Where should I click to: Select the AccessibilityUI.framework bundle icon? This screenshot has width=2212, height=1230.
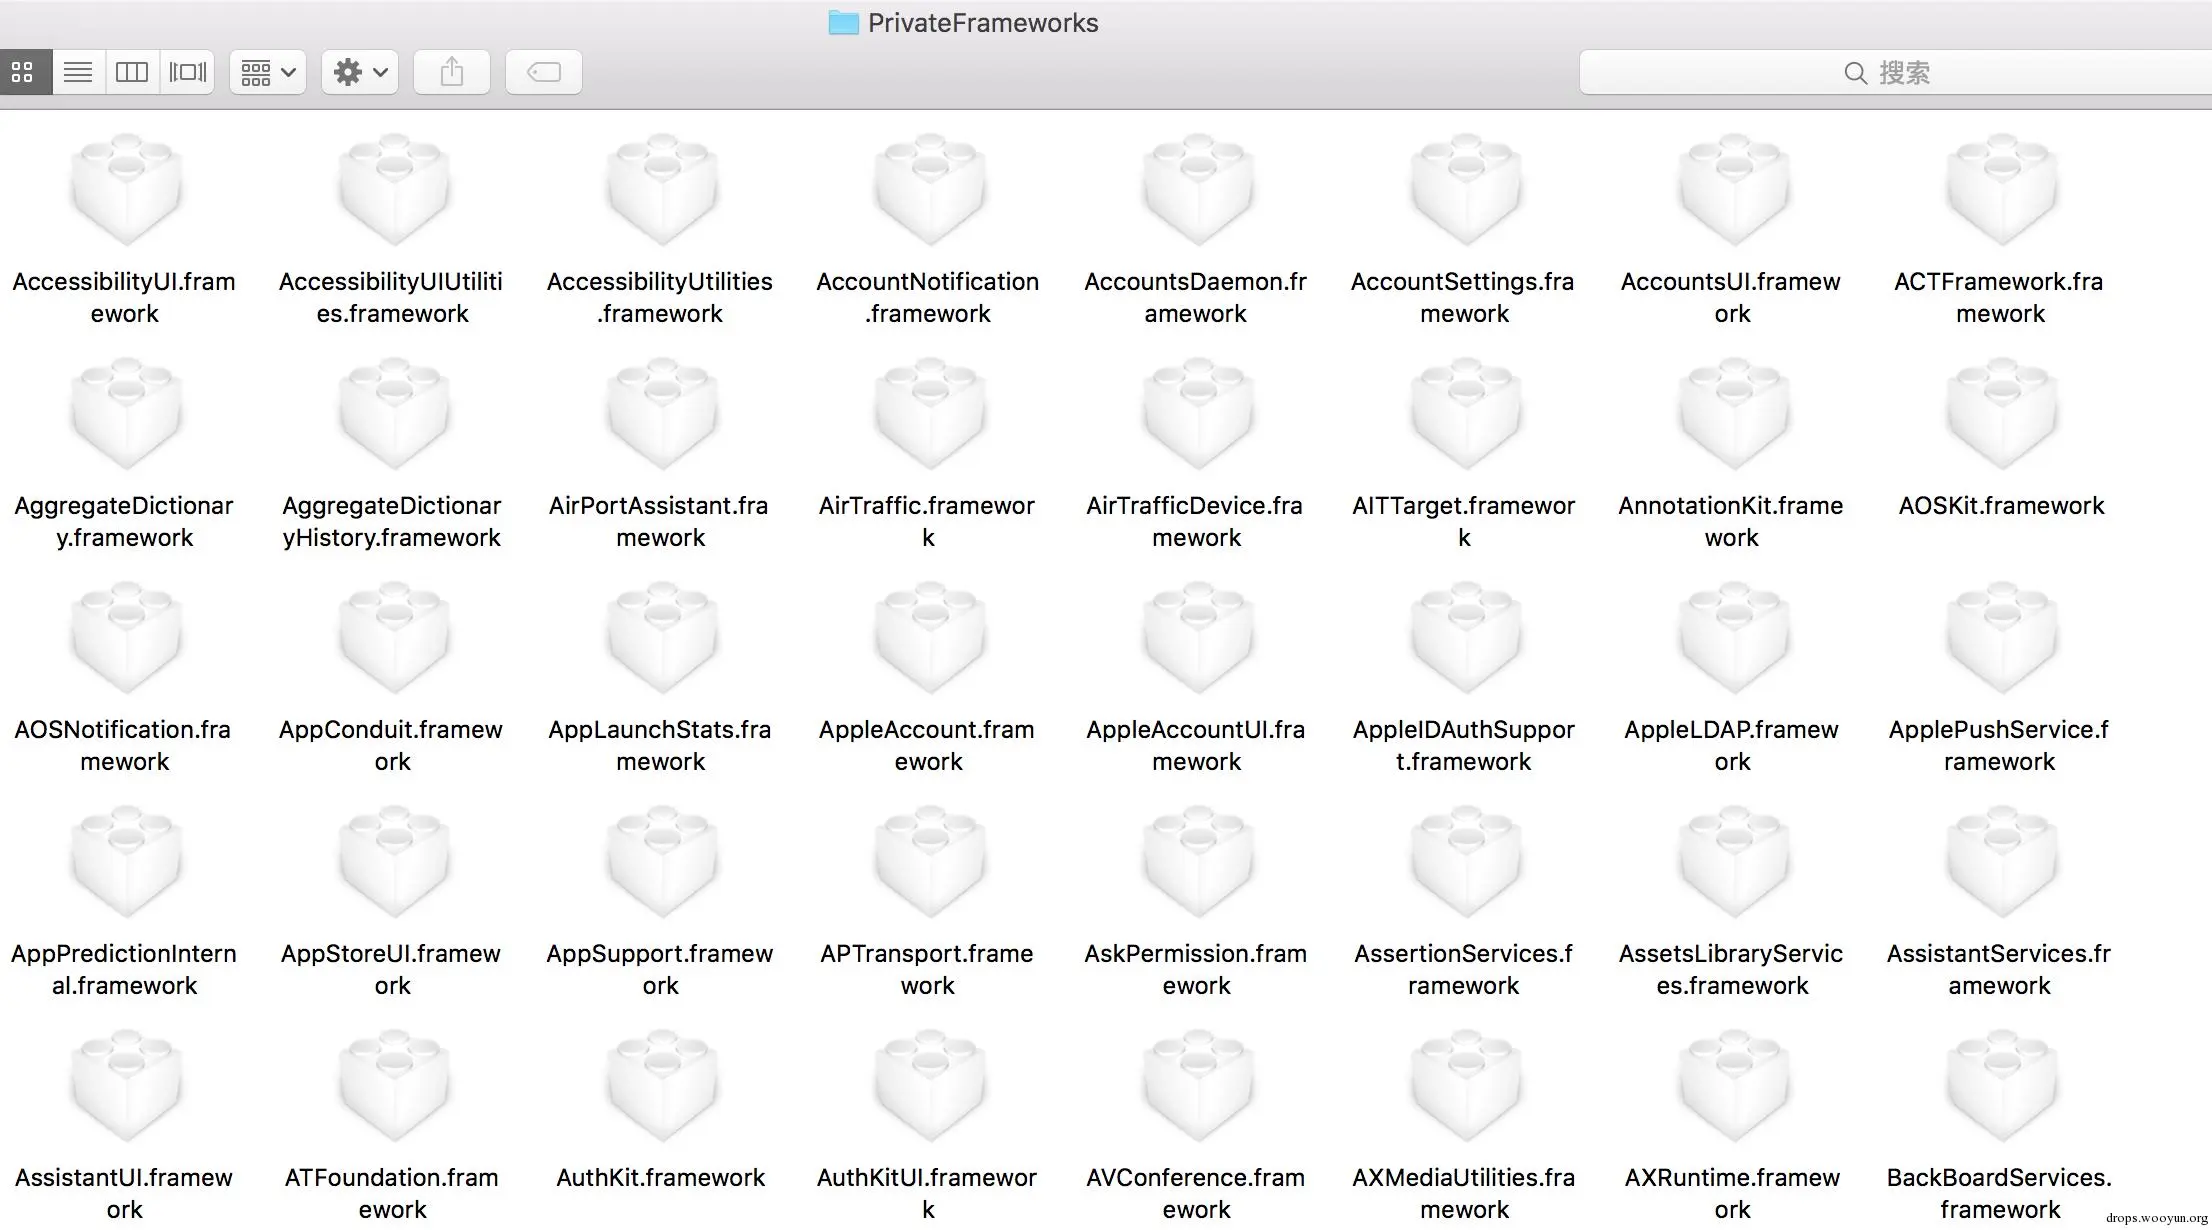click(x=125, y=190)
